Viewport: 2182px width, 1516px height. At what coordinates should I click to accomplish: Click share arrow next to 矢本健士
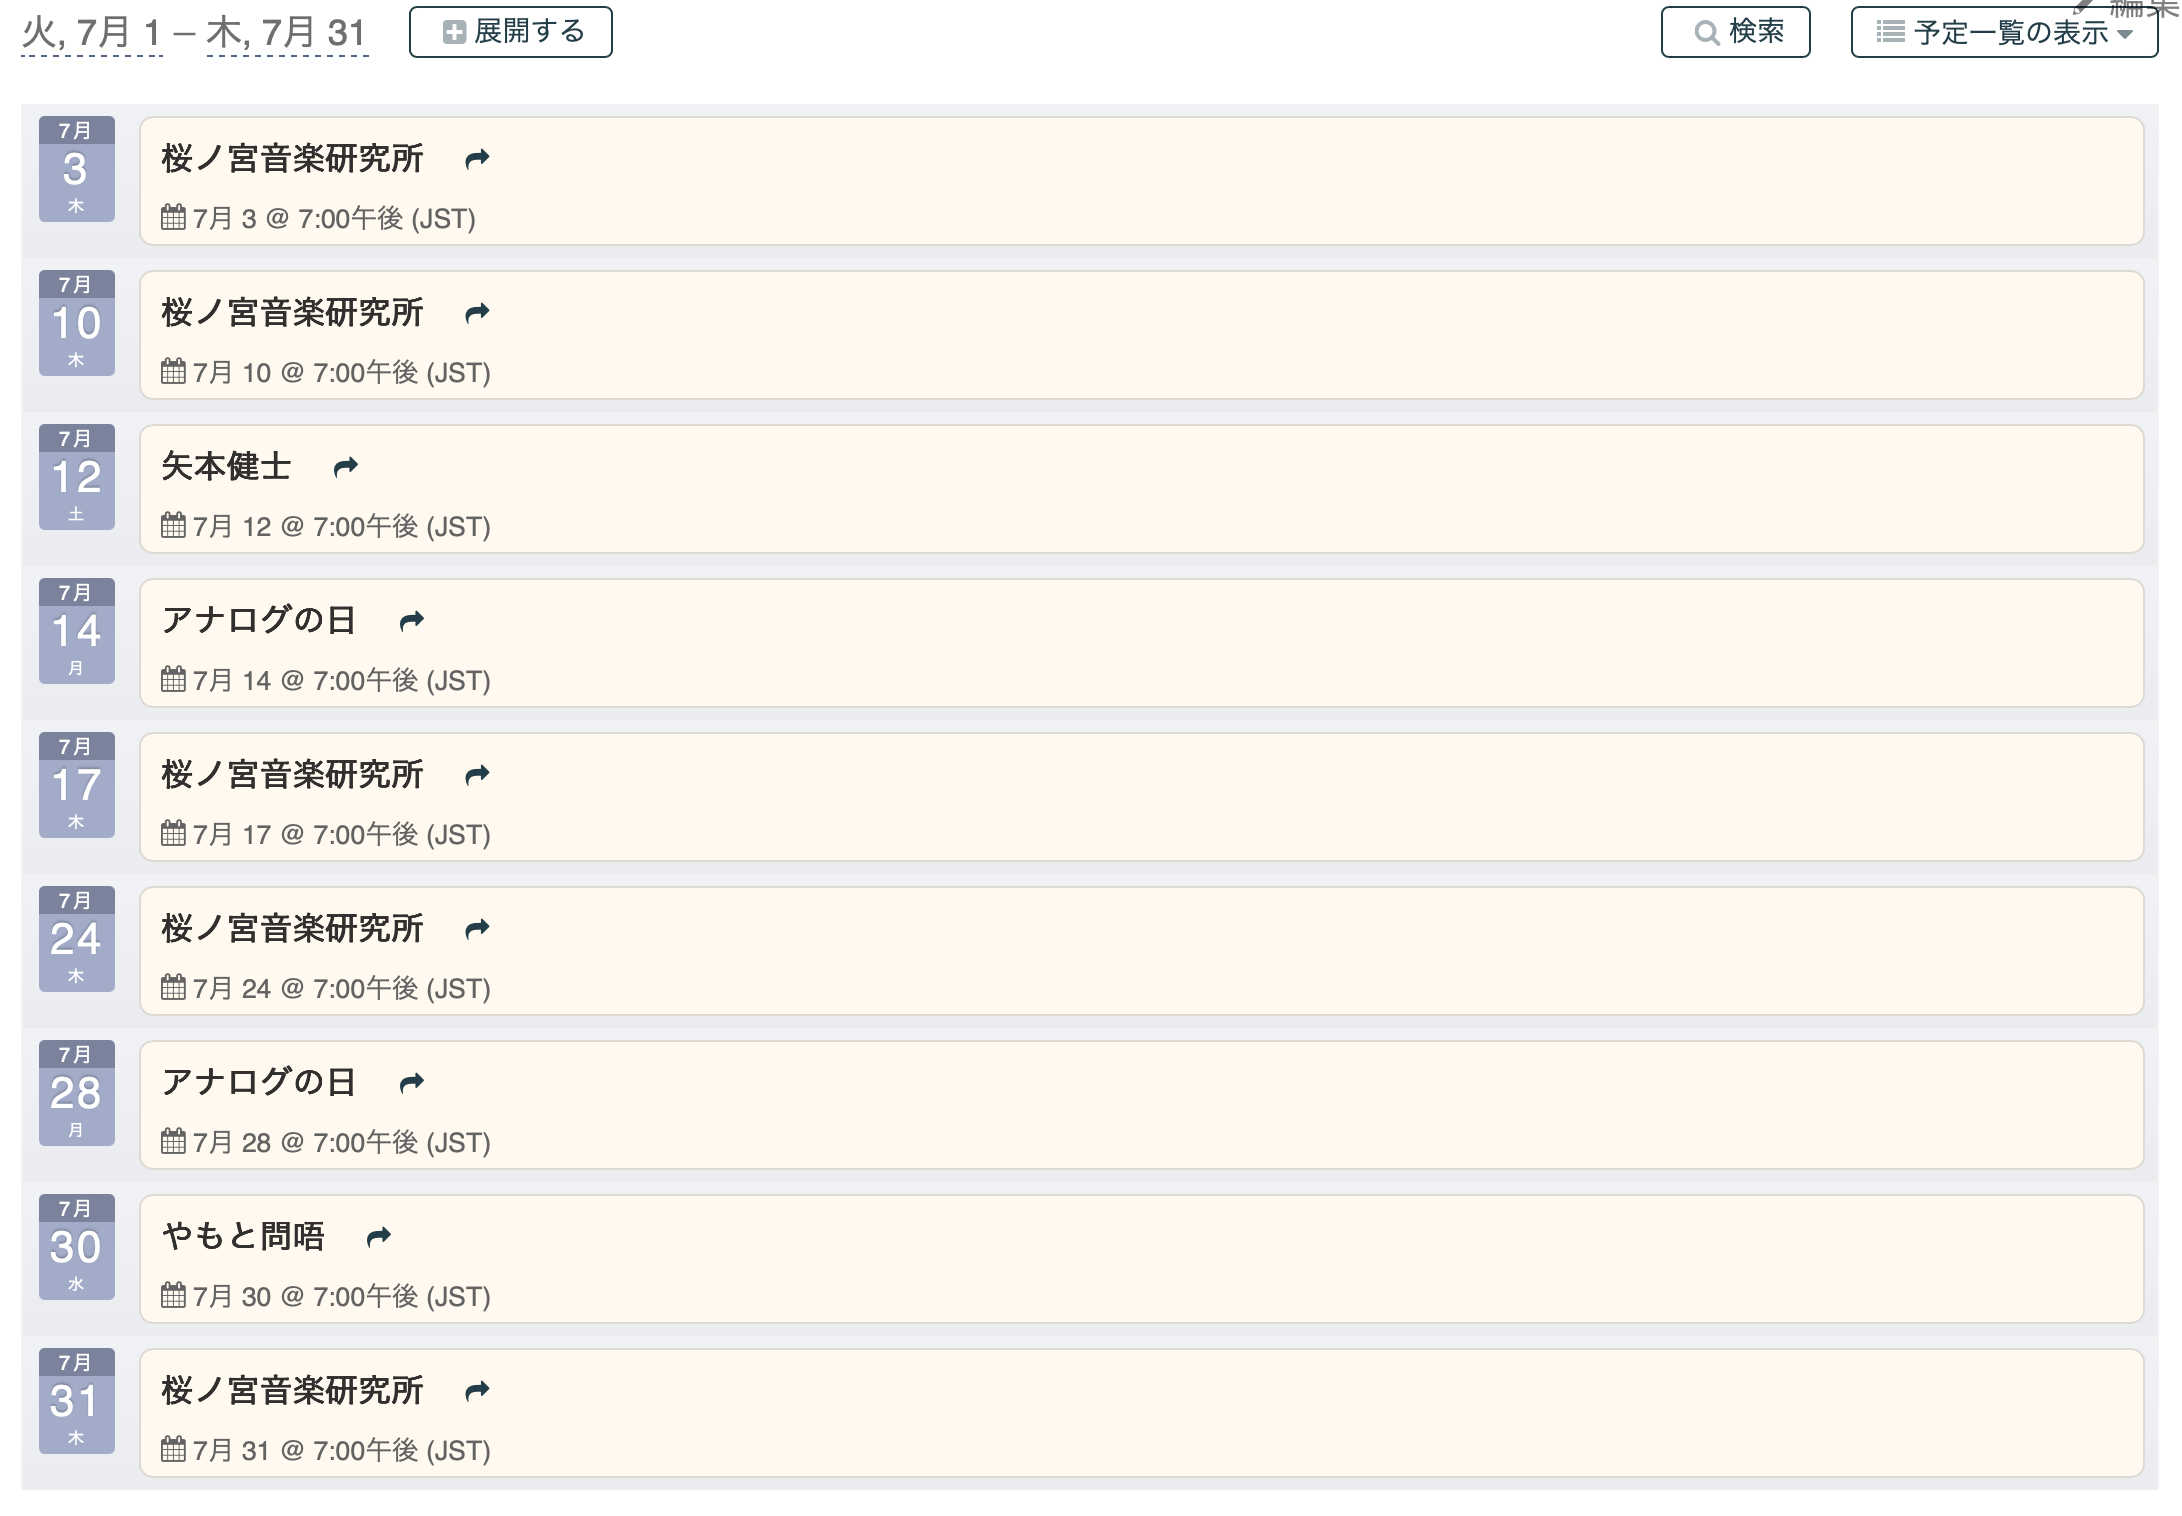345,467
